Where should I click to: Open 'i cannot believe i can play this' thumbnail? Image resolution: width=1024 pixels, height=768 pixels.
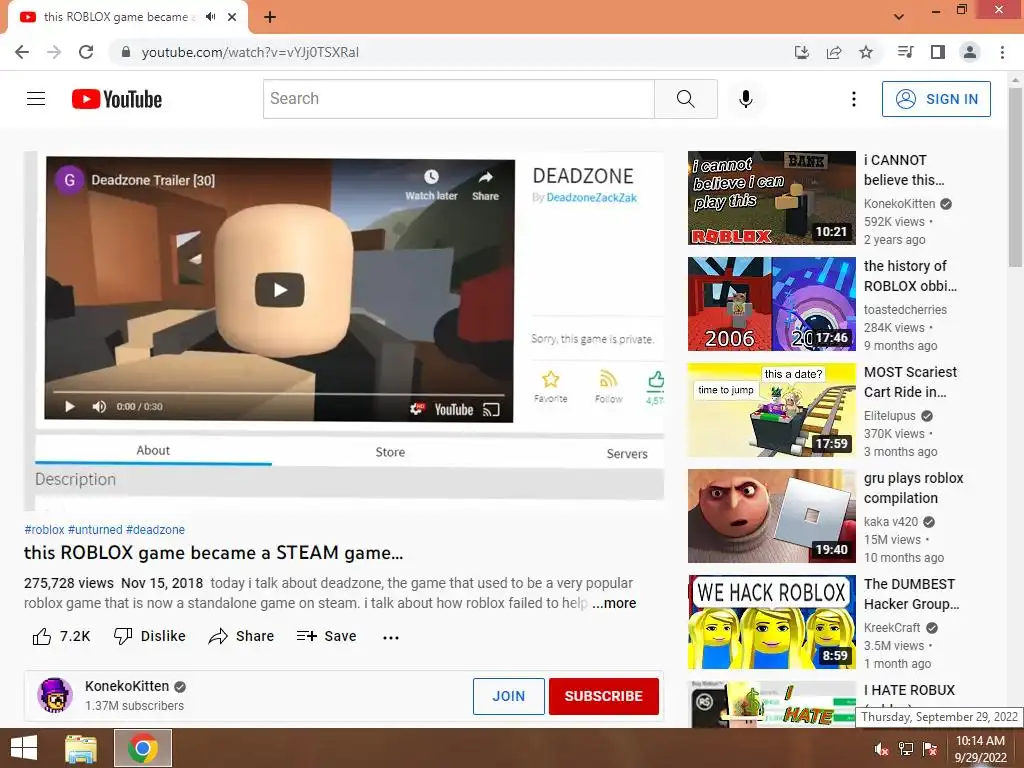point(771,198)
